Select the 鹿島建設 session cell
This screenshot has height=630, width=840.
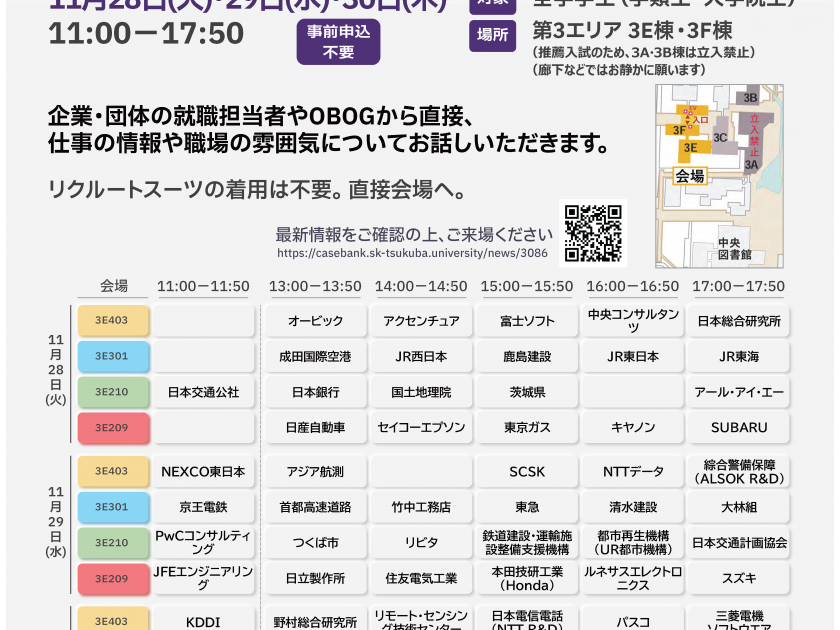pyautogui.click(x=527, y=356)
